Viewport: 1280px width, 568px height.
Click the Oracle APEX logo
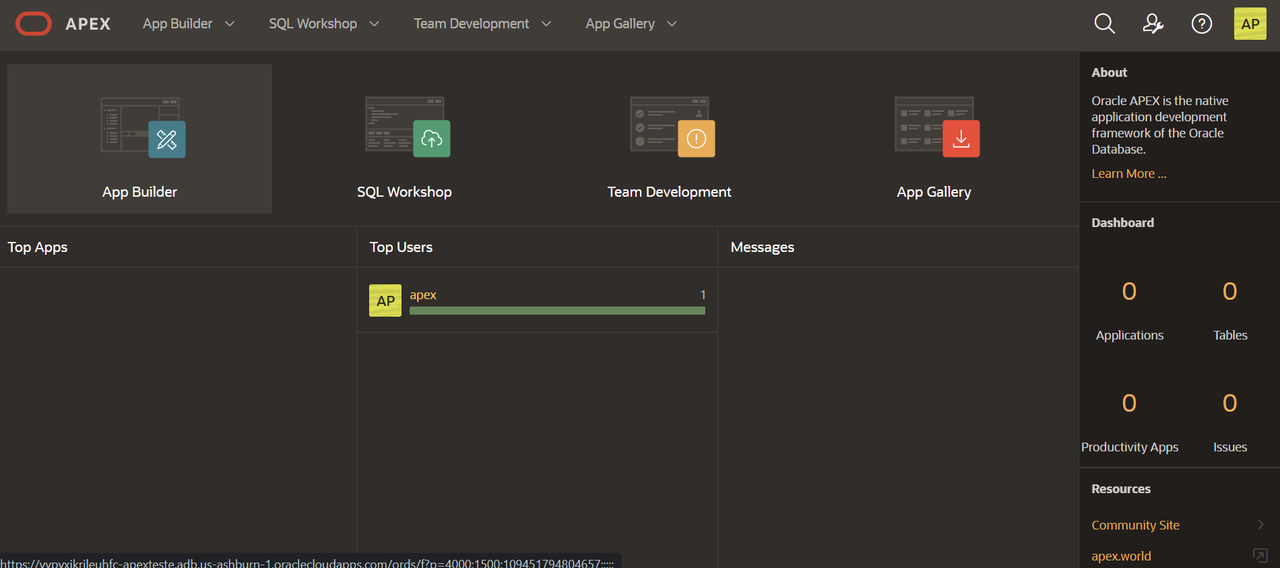pos(33,24)
